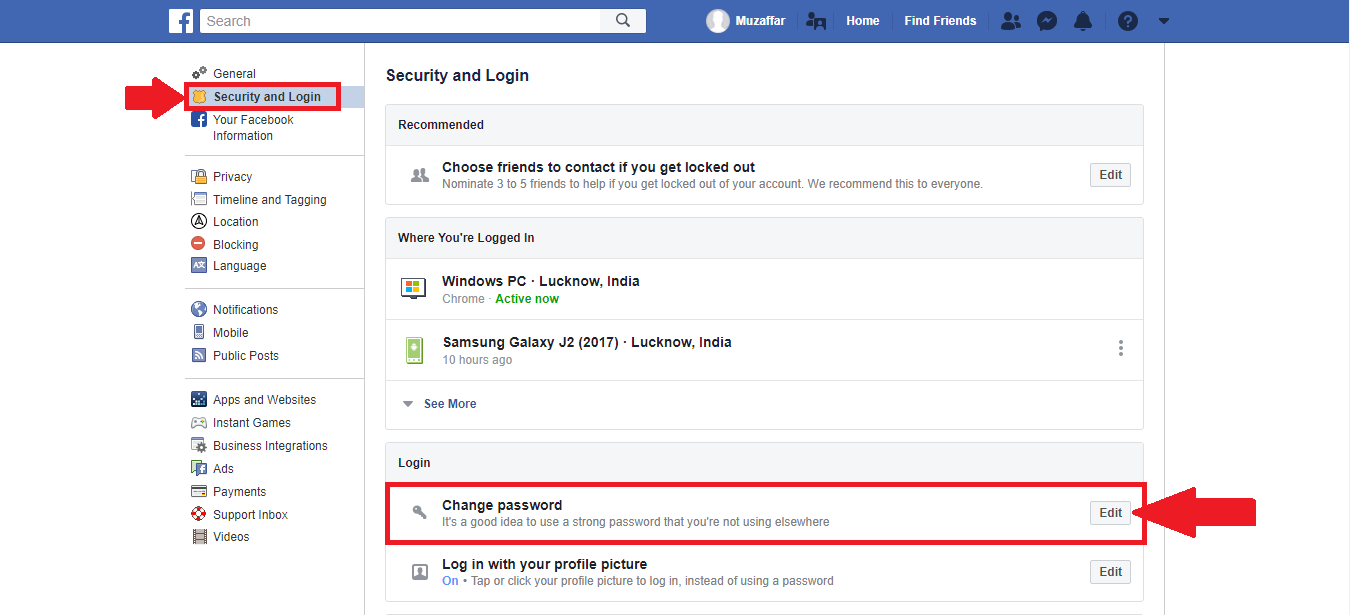Viewport: 1350px width, 615px height.
Task: Collapse the See More chevron arrow
Action: [407, 403]
